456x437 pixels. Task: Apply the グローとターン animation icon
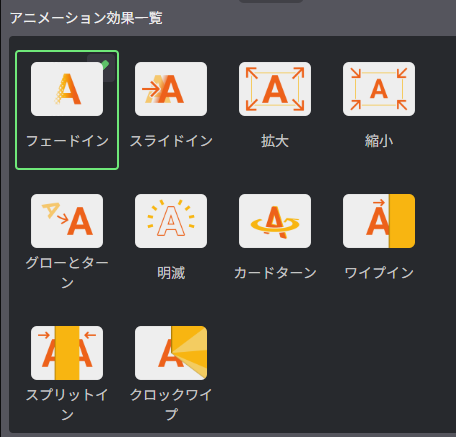point(67,221)
